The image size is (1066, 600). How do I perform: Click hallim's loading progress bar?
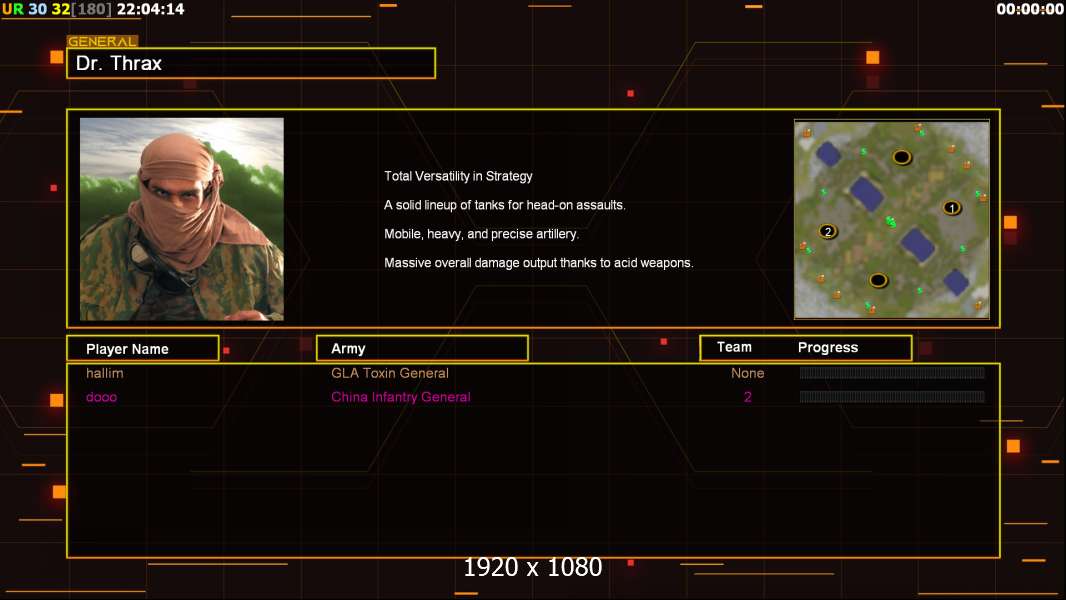pos(892,372)
